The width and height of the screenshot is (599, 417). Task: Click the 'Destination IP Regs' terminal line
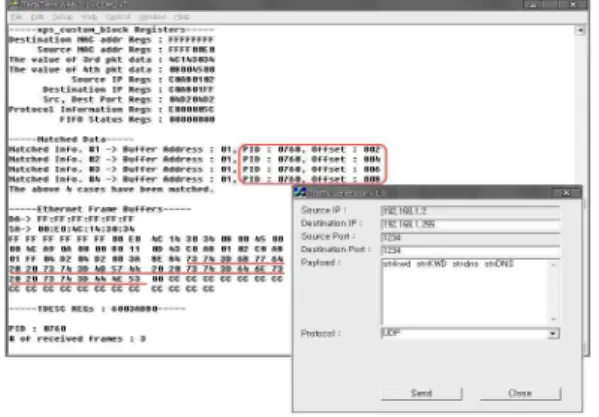[128, 89]
